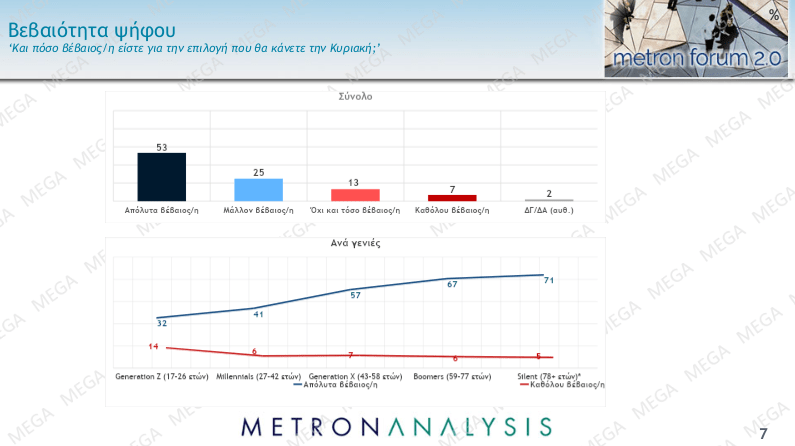Click the percent symbol in the top corner
This screenshot has height=446, width=795.
coord(774,14)
